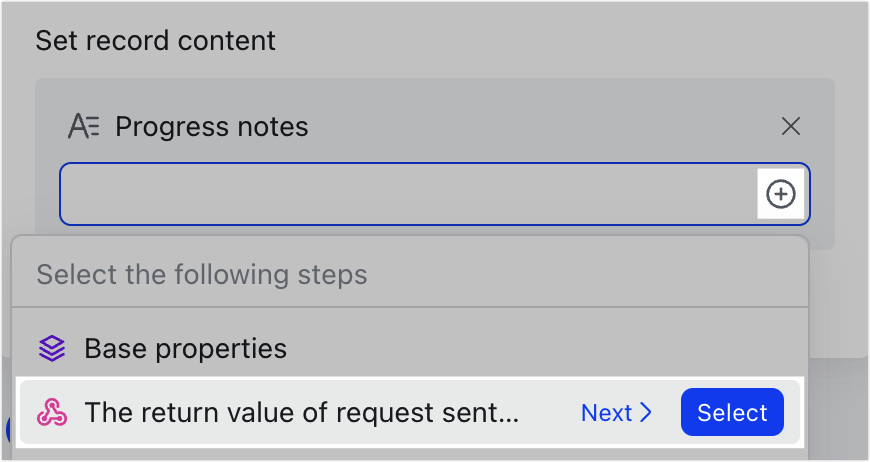Screen dimensions: 870x462
Task: Click the pink webhook icon
Action: tap(52, 413)
